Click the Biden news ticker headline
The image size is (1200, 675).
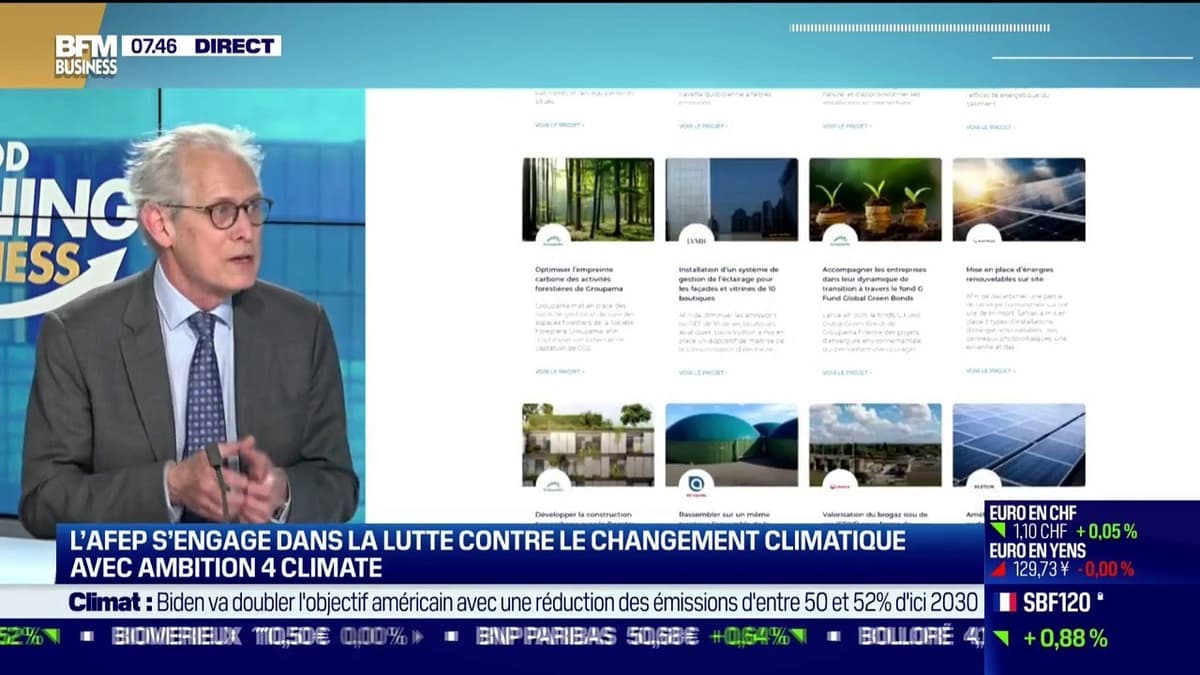(x=569, y=602)
